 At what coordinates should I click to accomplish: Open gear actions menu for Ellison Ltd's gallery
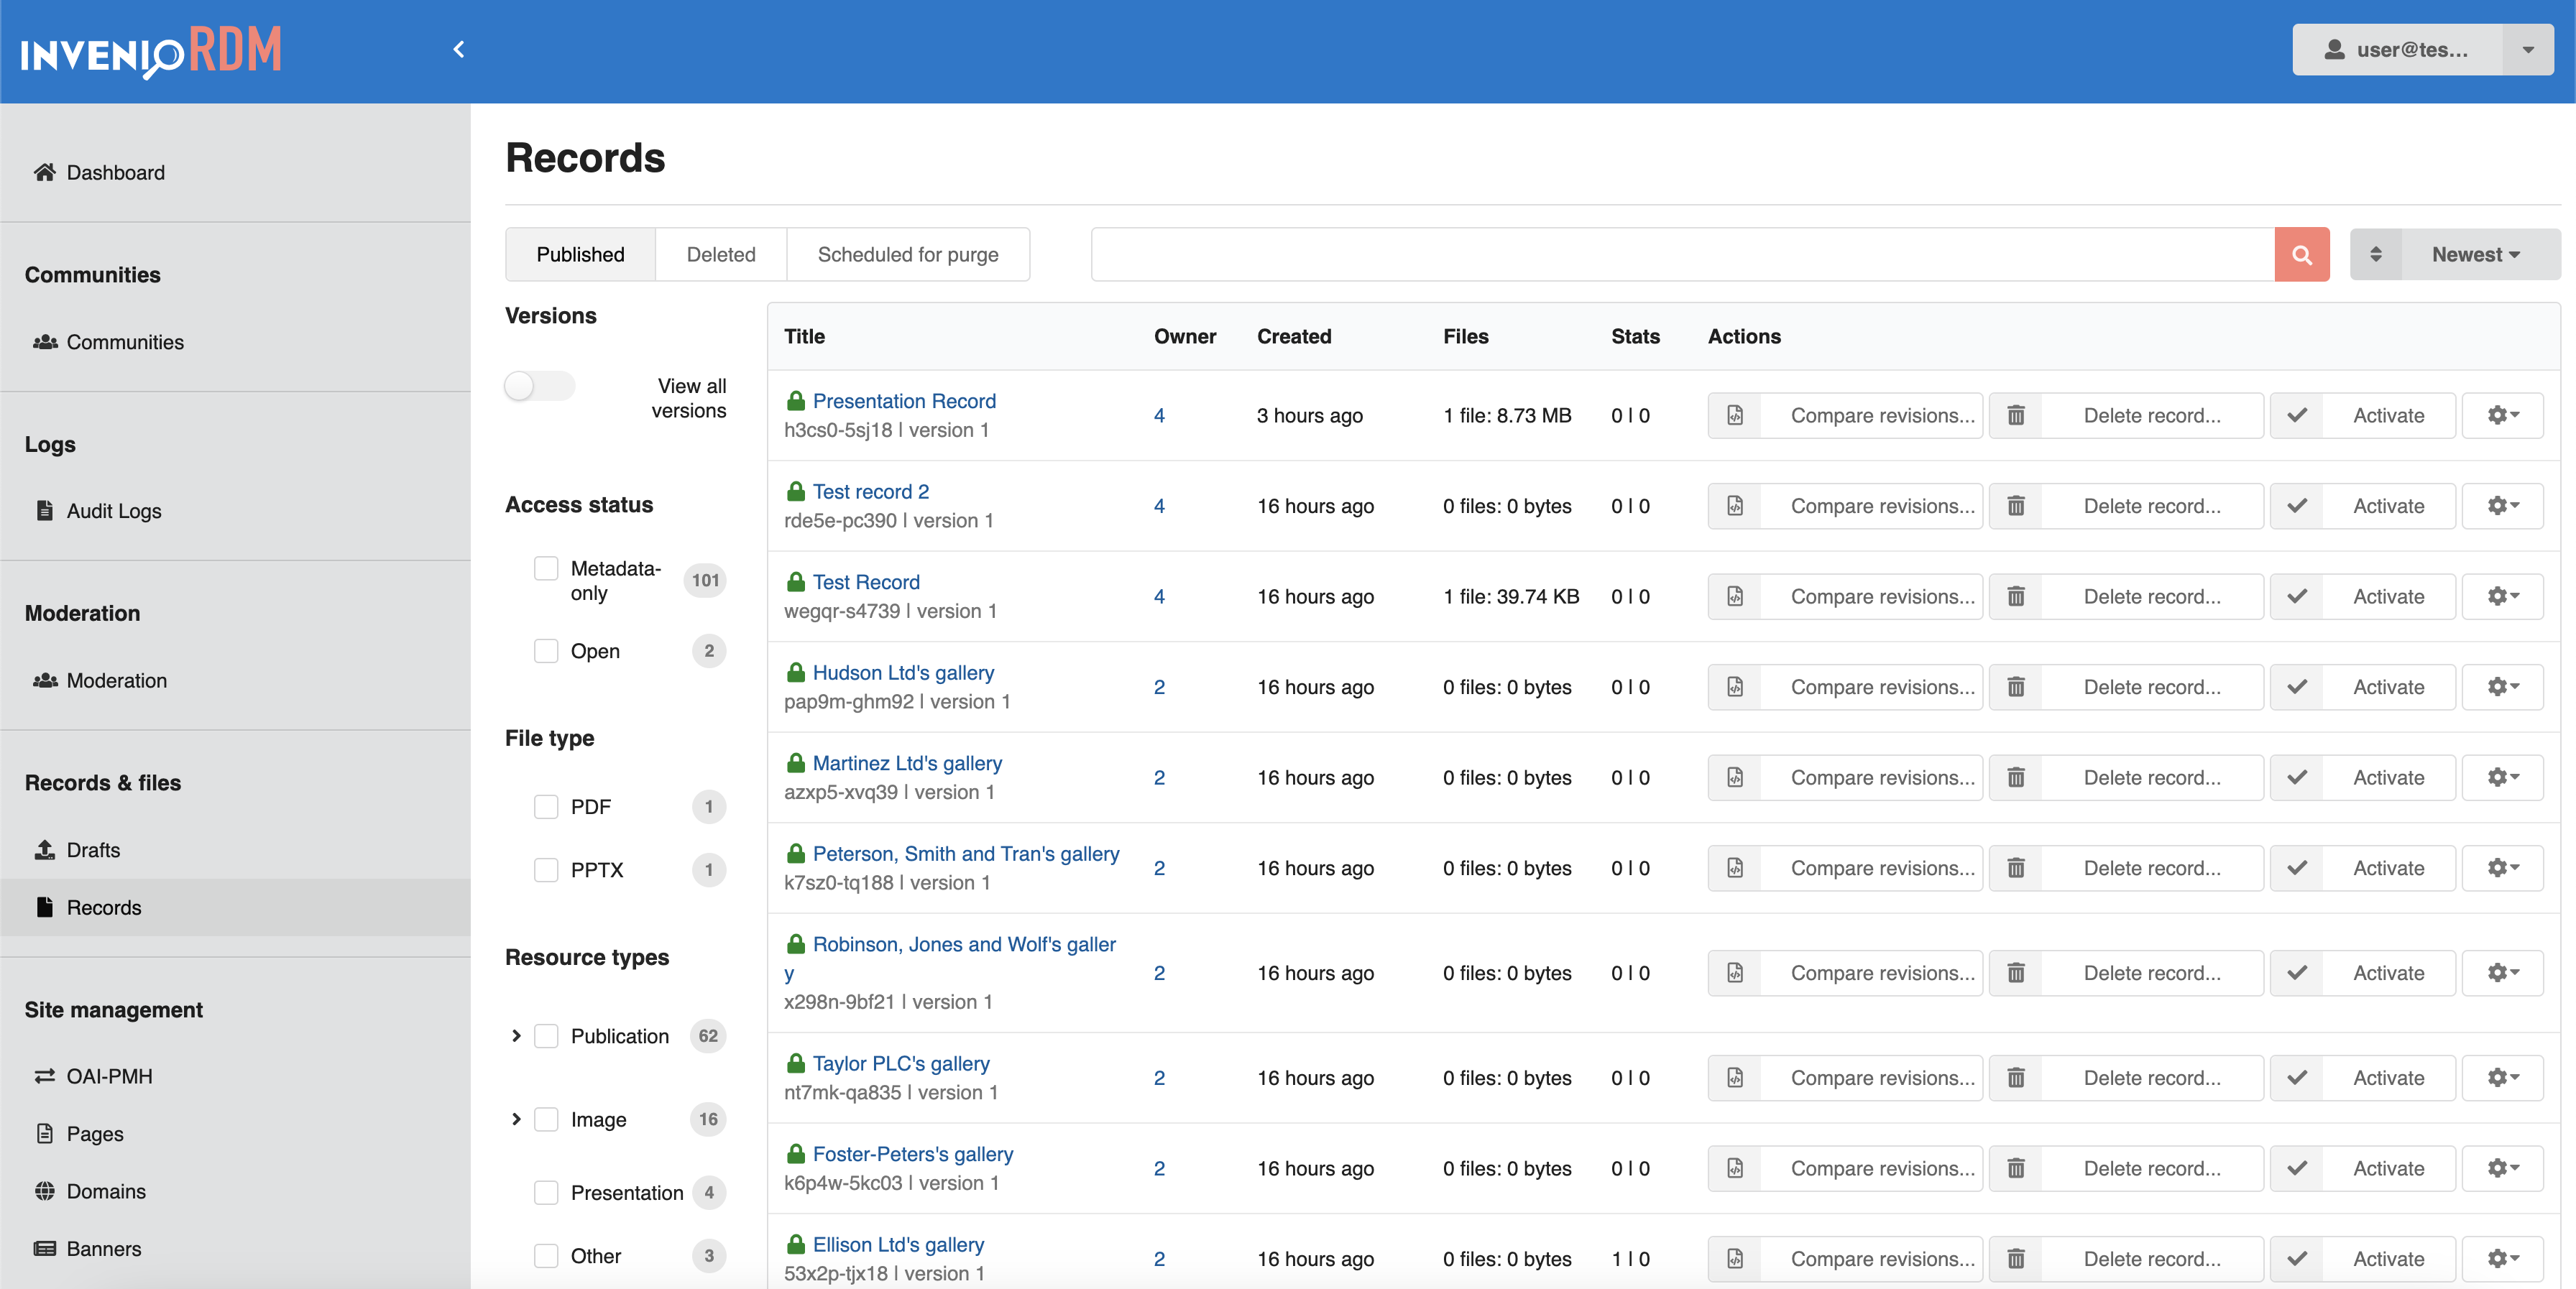pos(2502,1259)
